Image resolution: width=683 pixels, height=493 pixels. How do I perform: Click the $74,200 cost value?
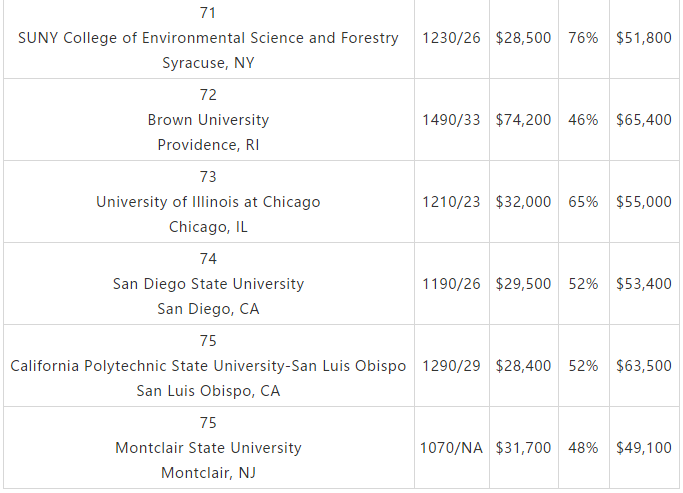(523, 120)
